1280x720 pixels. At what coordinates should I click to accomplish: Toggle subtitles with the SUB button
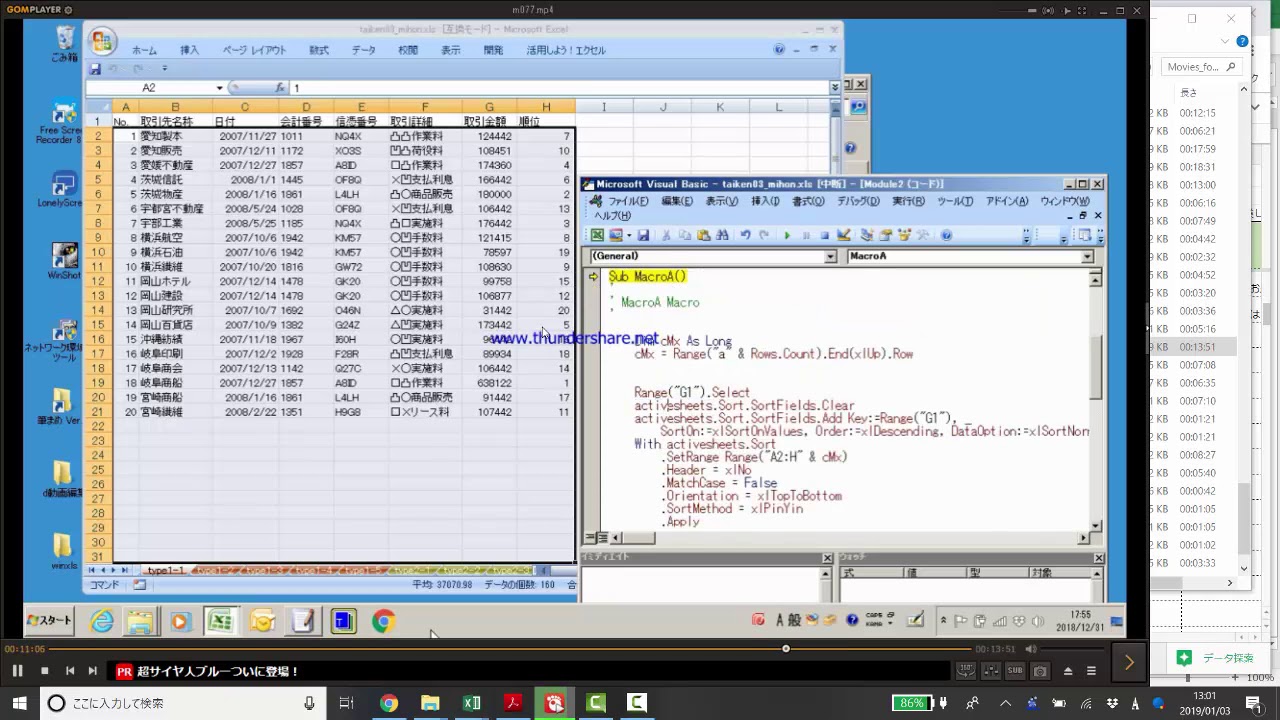pos(1015,671)
